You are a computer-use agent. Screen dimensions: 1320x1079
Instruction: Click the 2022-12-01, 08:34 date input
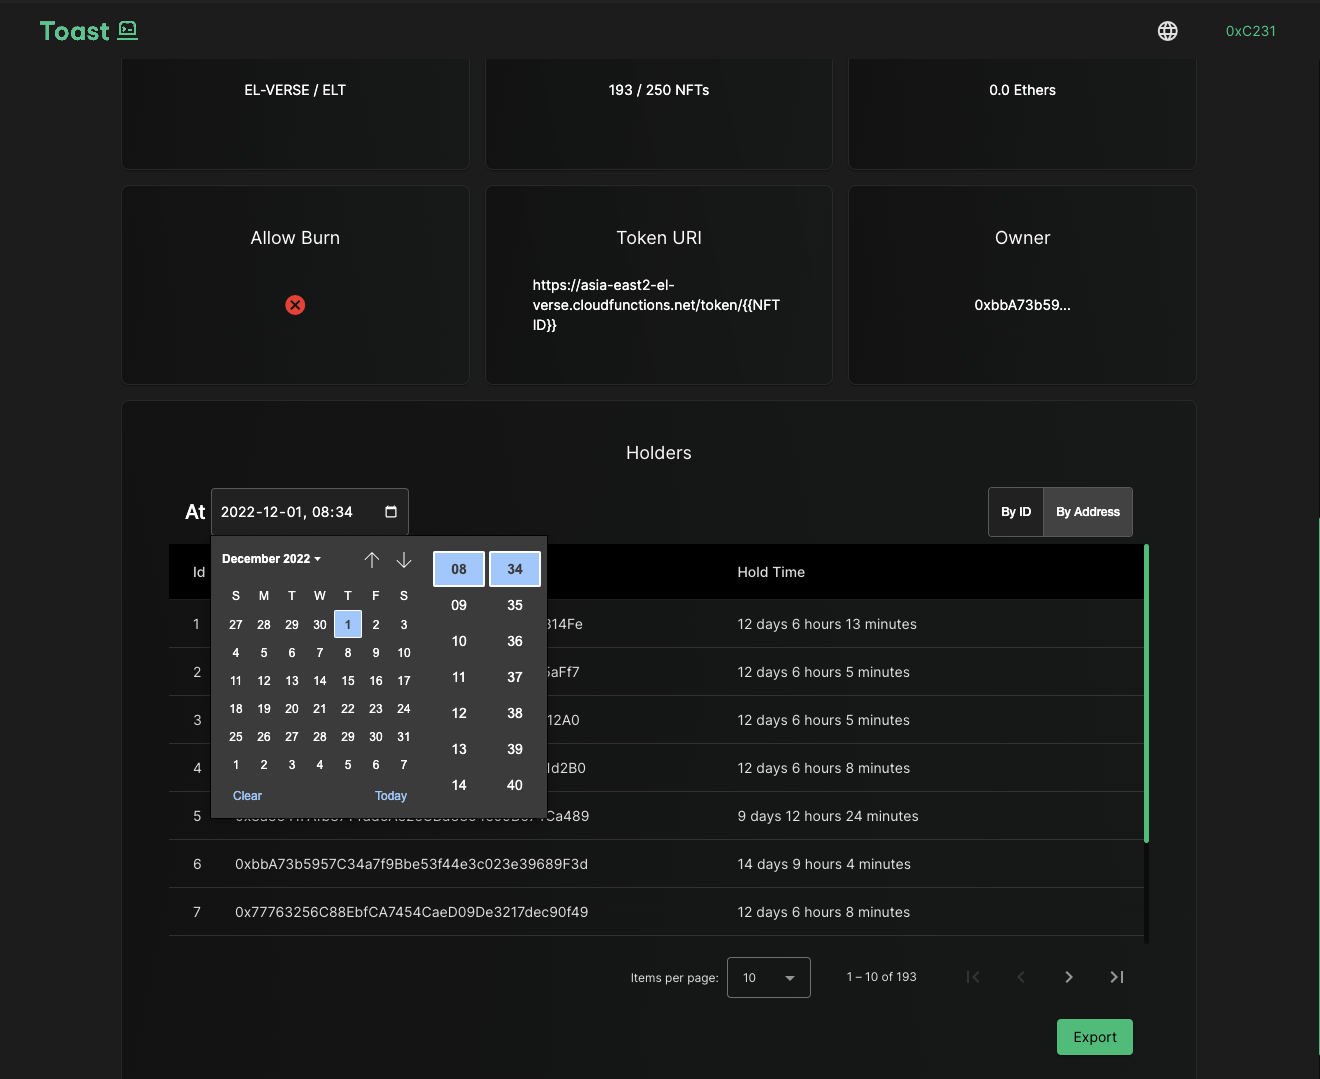[310, 512]
